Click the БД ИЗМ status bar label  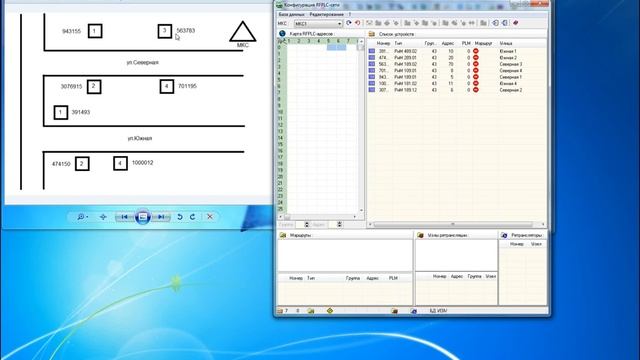click(438, 311)
